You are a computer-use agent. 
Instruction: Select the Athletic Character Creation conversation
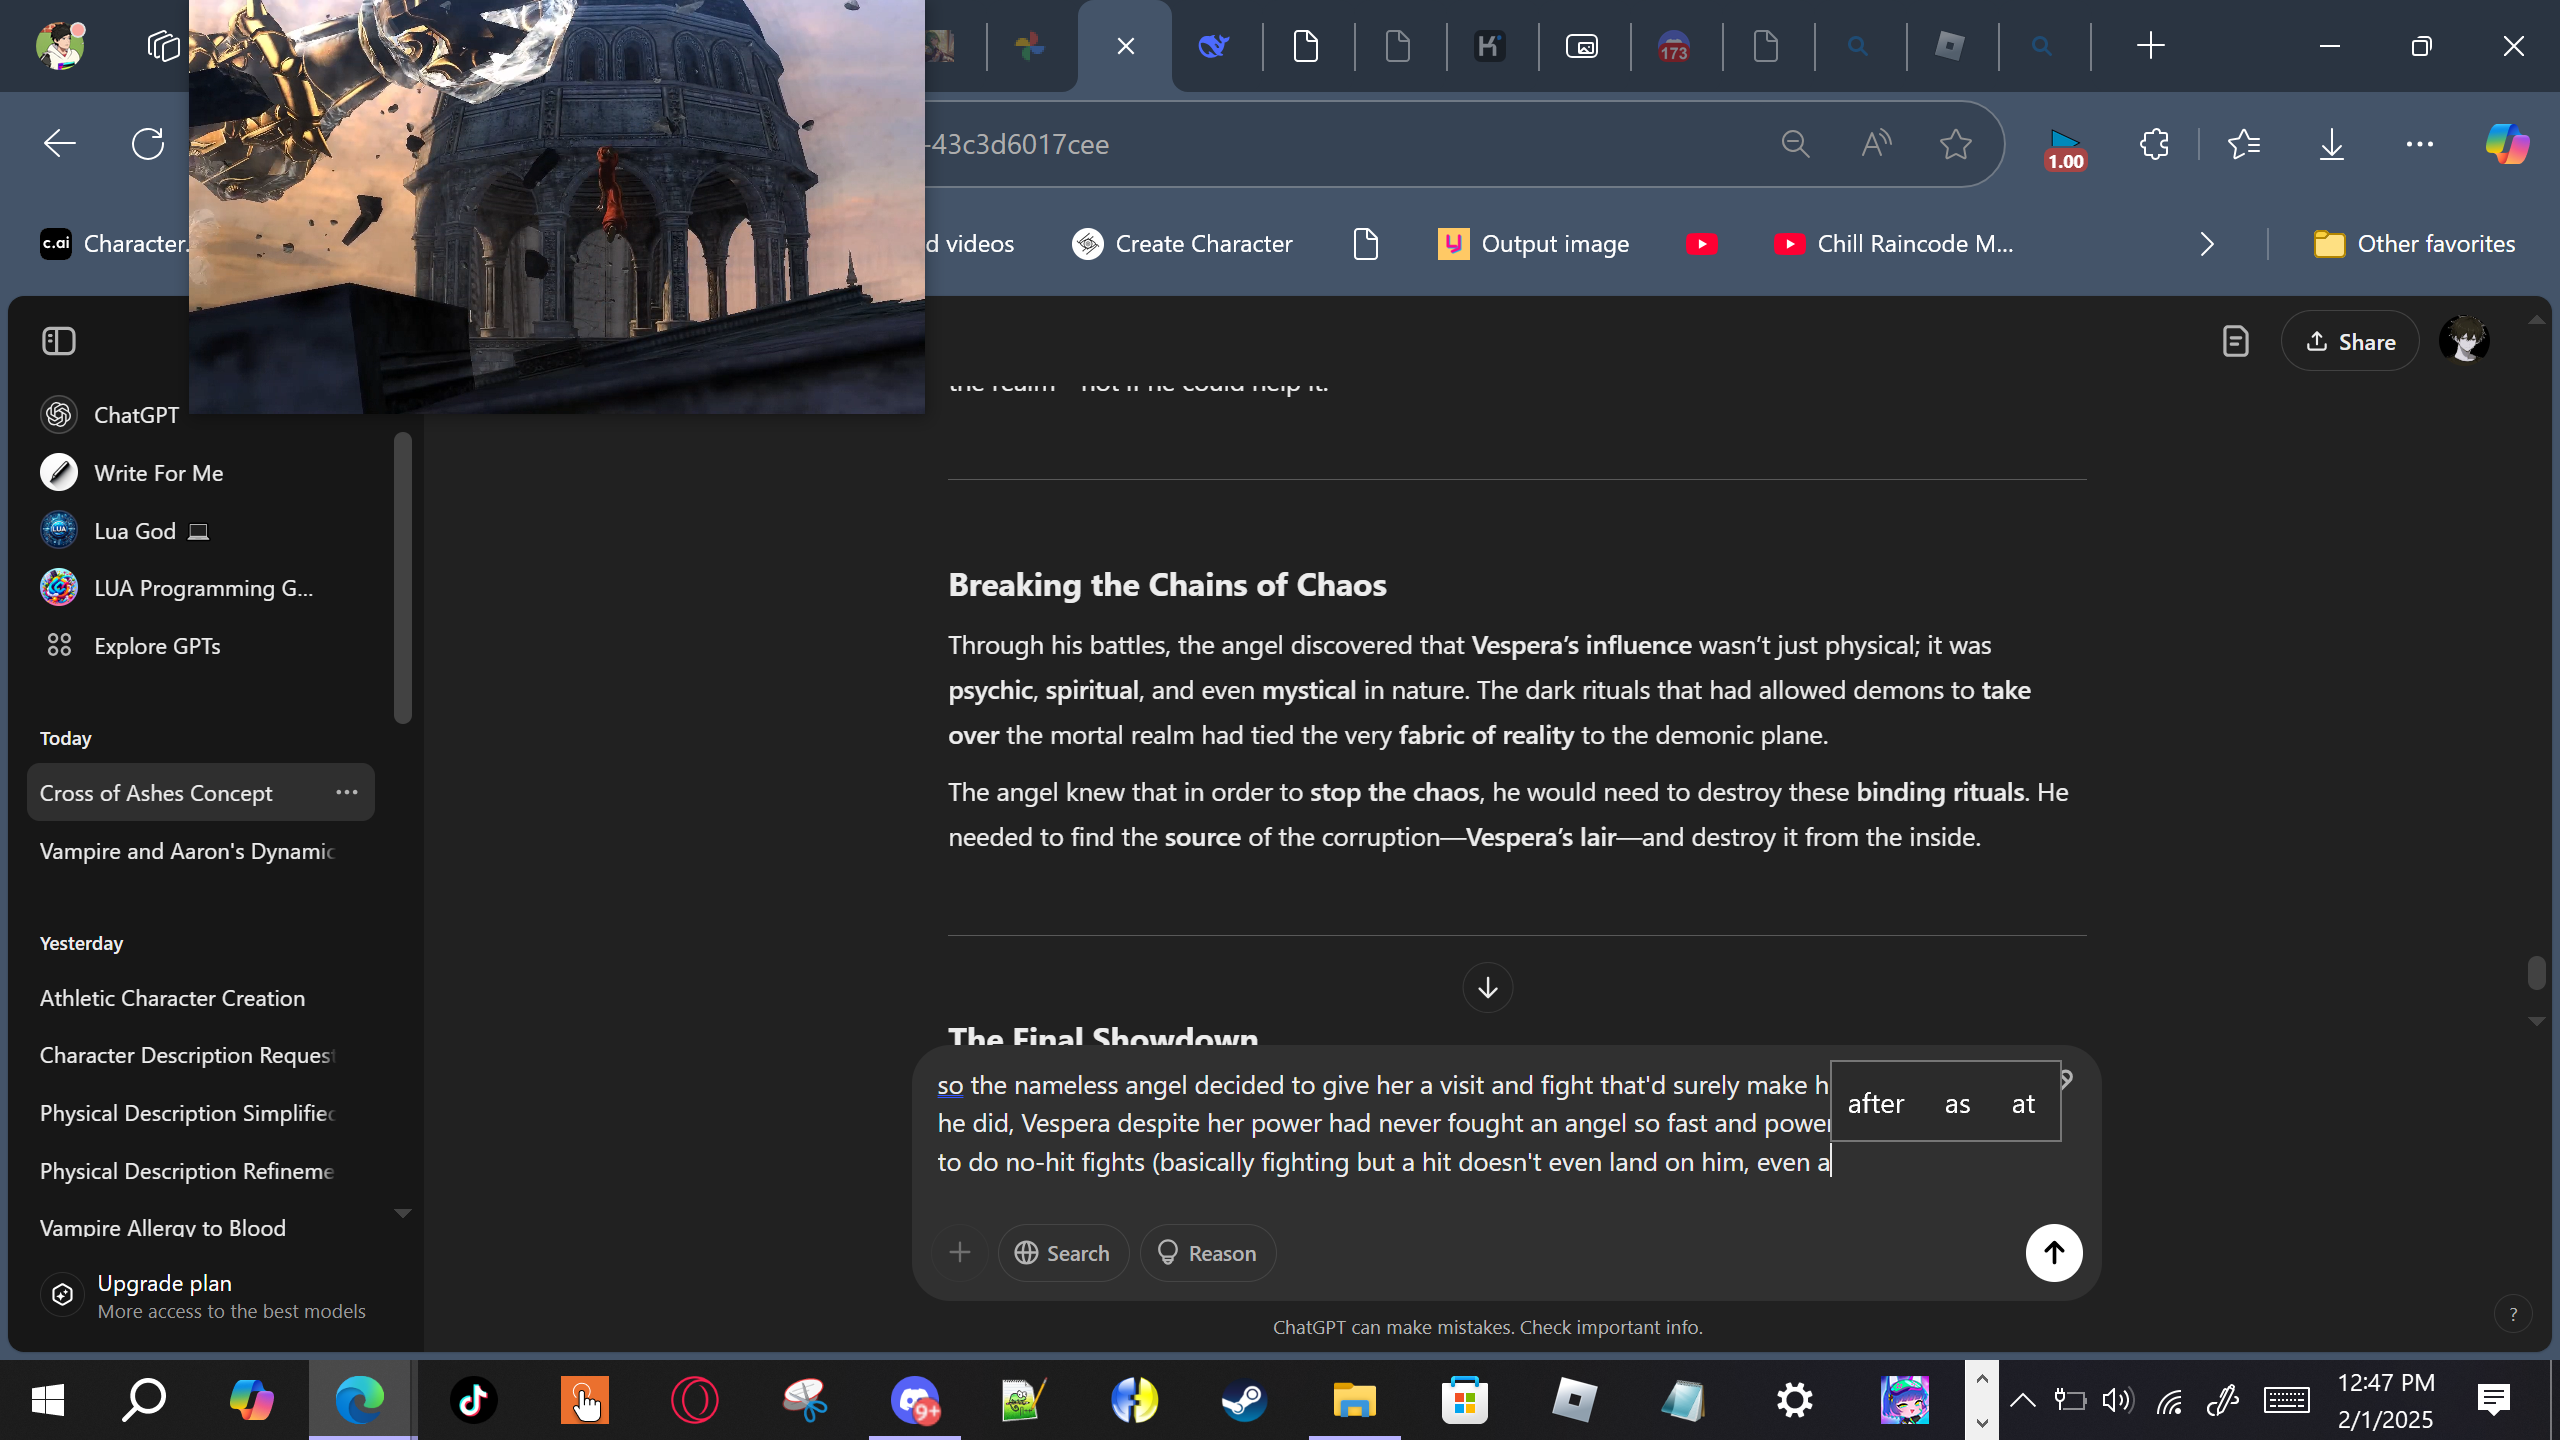[172, 998]
